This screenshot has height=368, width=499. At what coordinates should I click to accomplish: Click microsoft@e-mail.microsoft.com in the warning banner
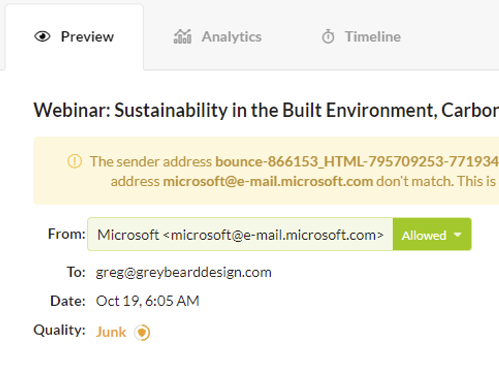(x=268, y=182)
